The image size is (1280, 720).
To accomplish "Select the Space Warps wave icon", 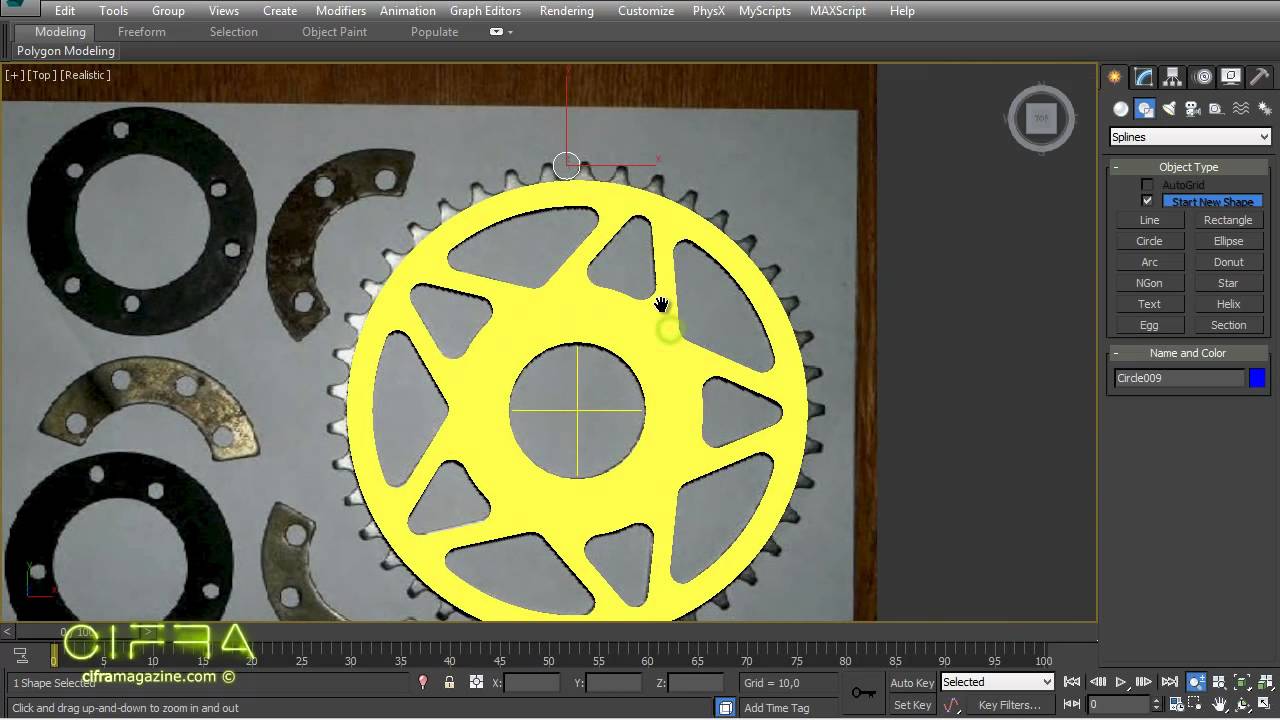I will coord(1240,109).
